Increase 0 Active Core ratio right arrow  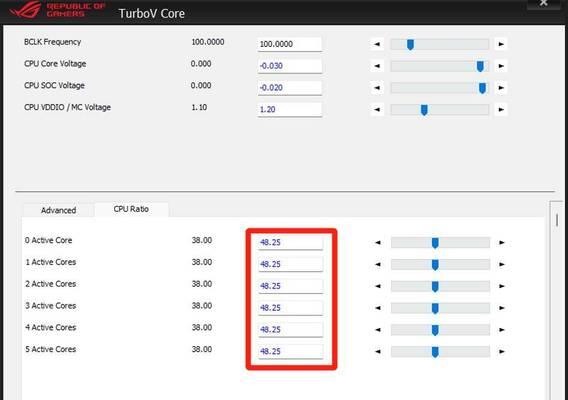point(502,242)
